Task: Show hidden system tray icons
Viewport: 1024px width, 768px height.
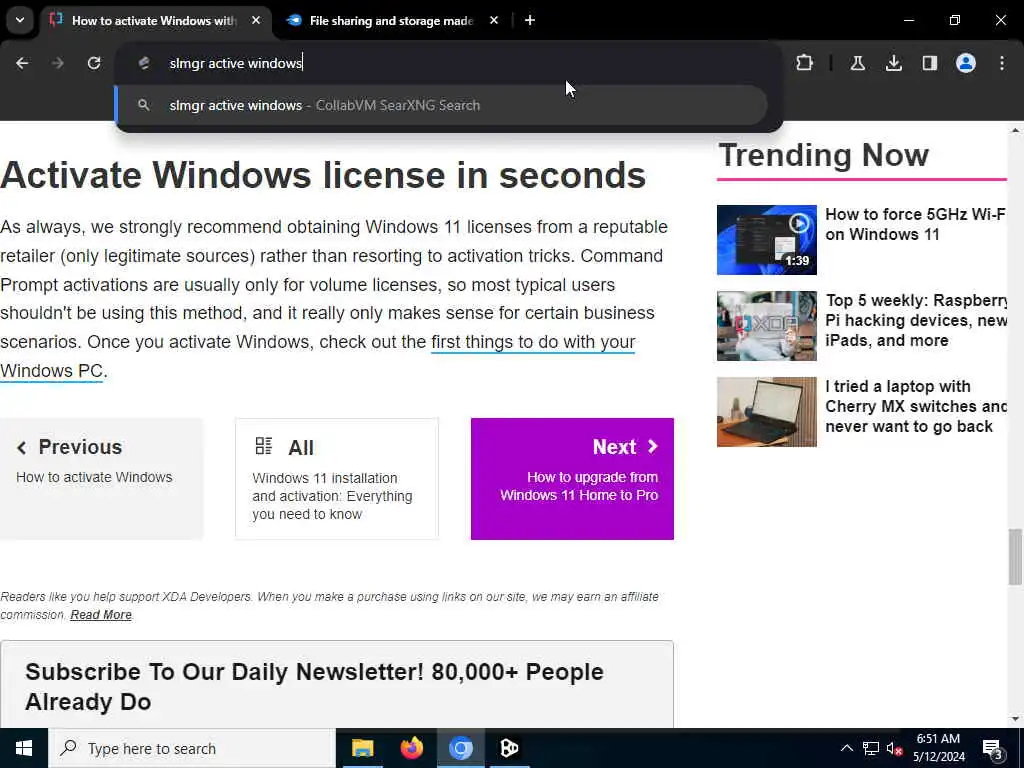Action: pos(846,748)
